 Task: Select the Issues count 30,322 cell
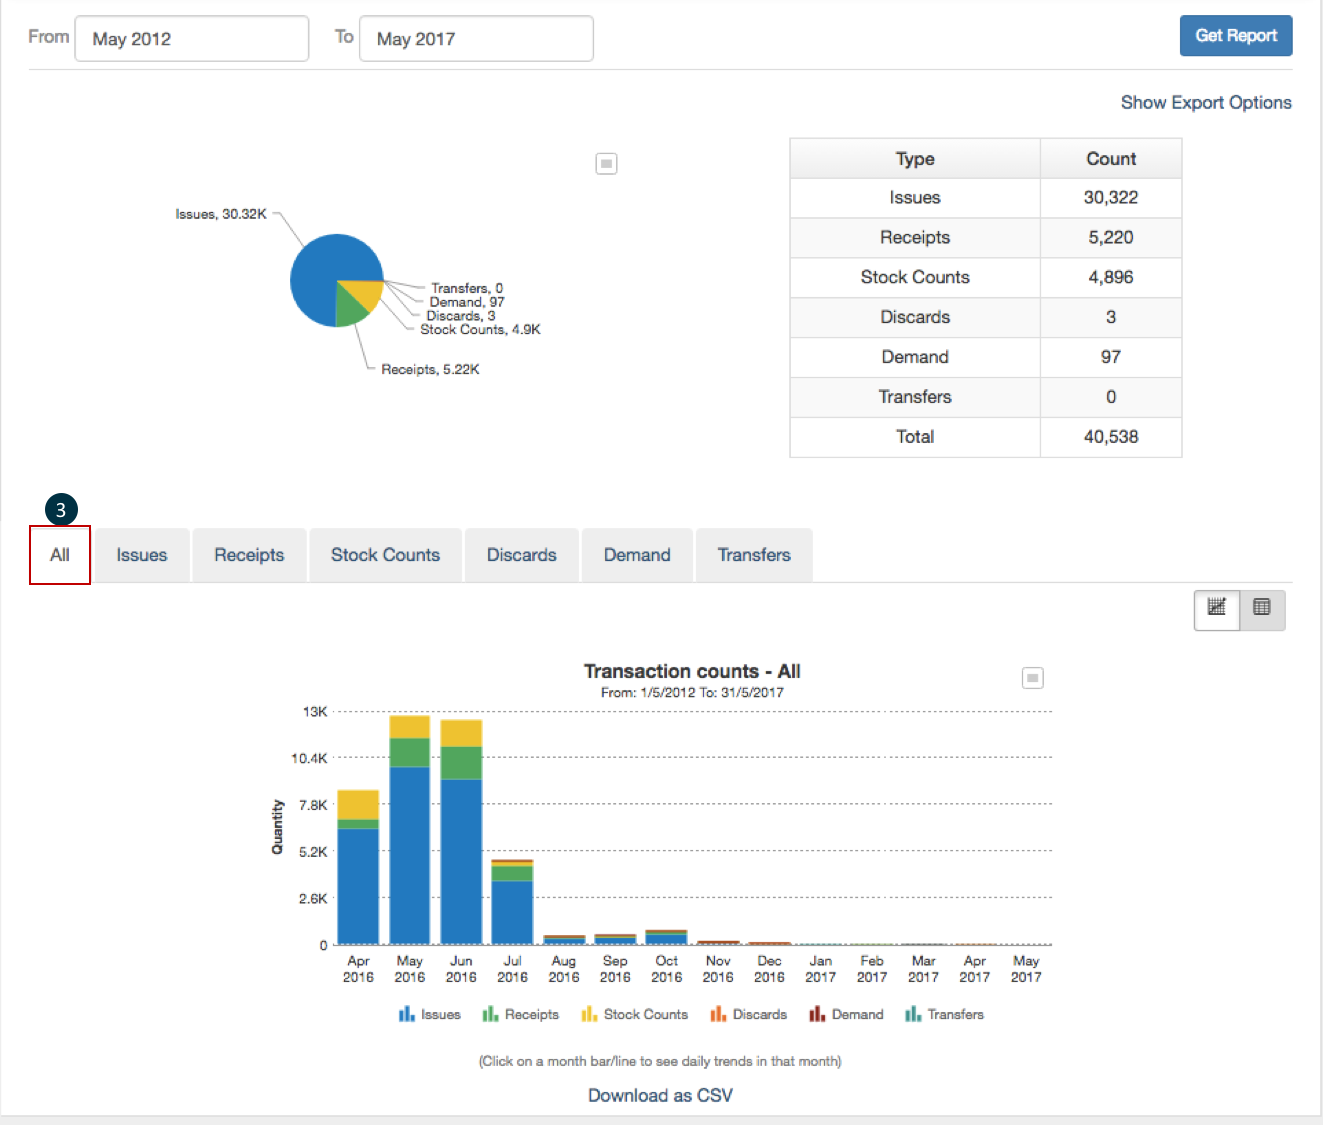click(1111, 198)
